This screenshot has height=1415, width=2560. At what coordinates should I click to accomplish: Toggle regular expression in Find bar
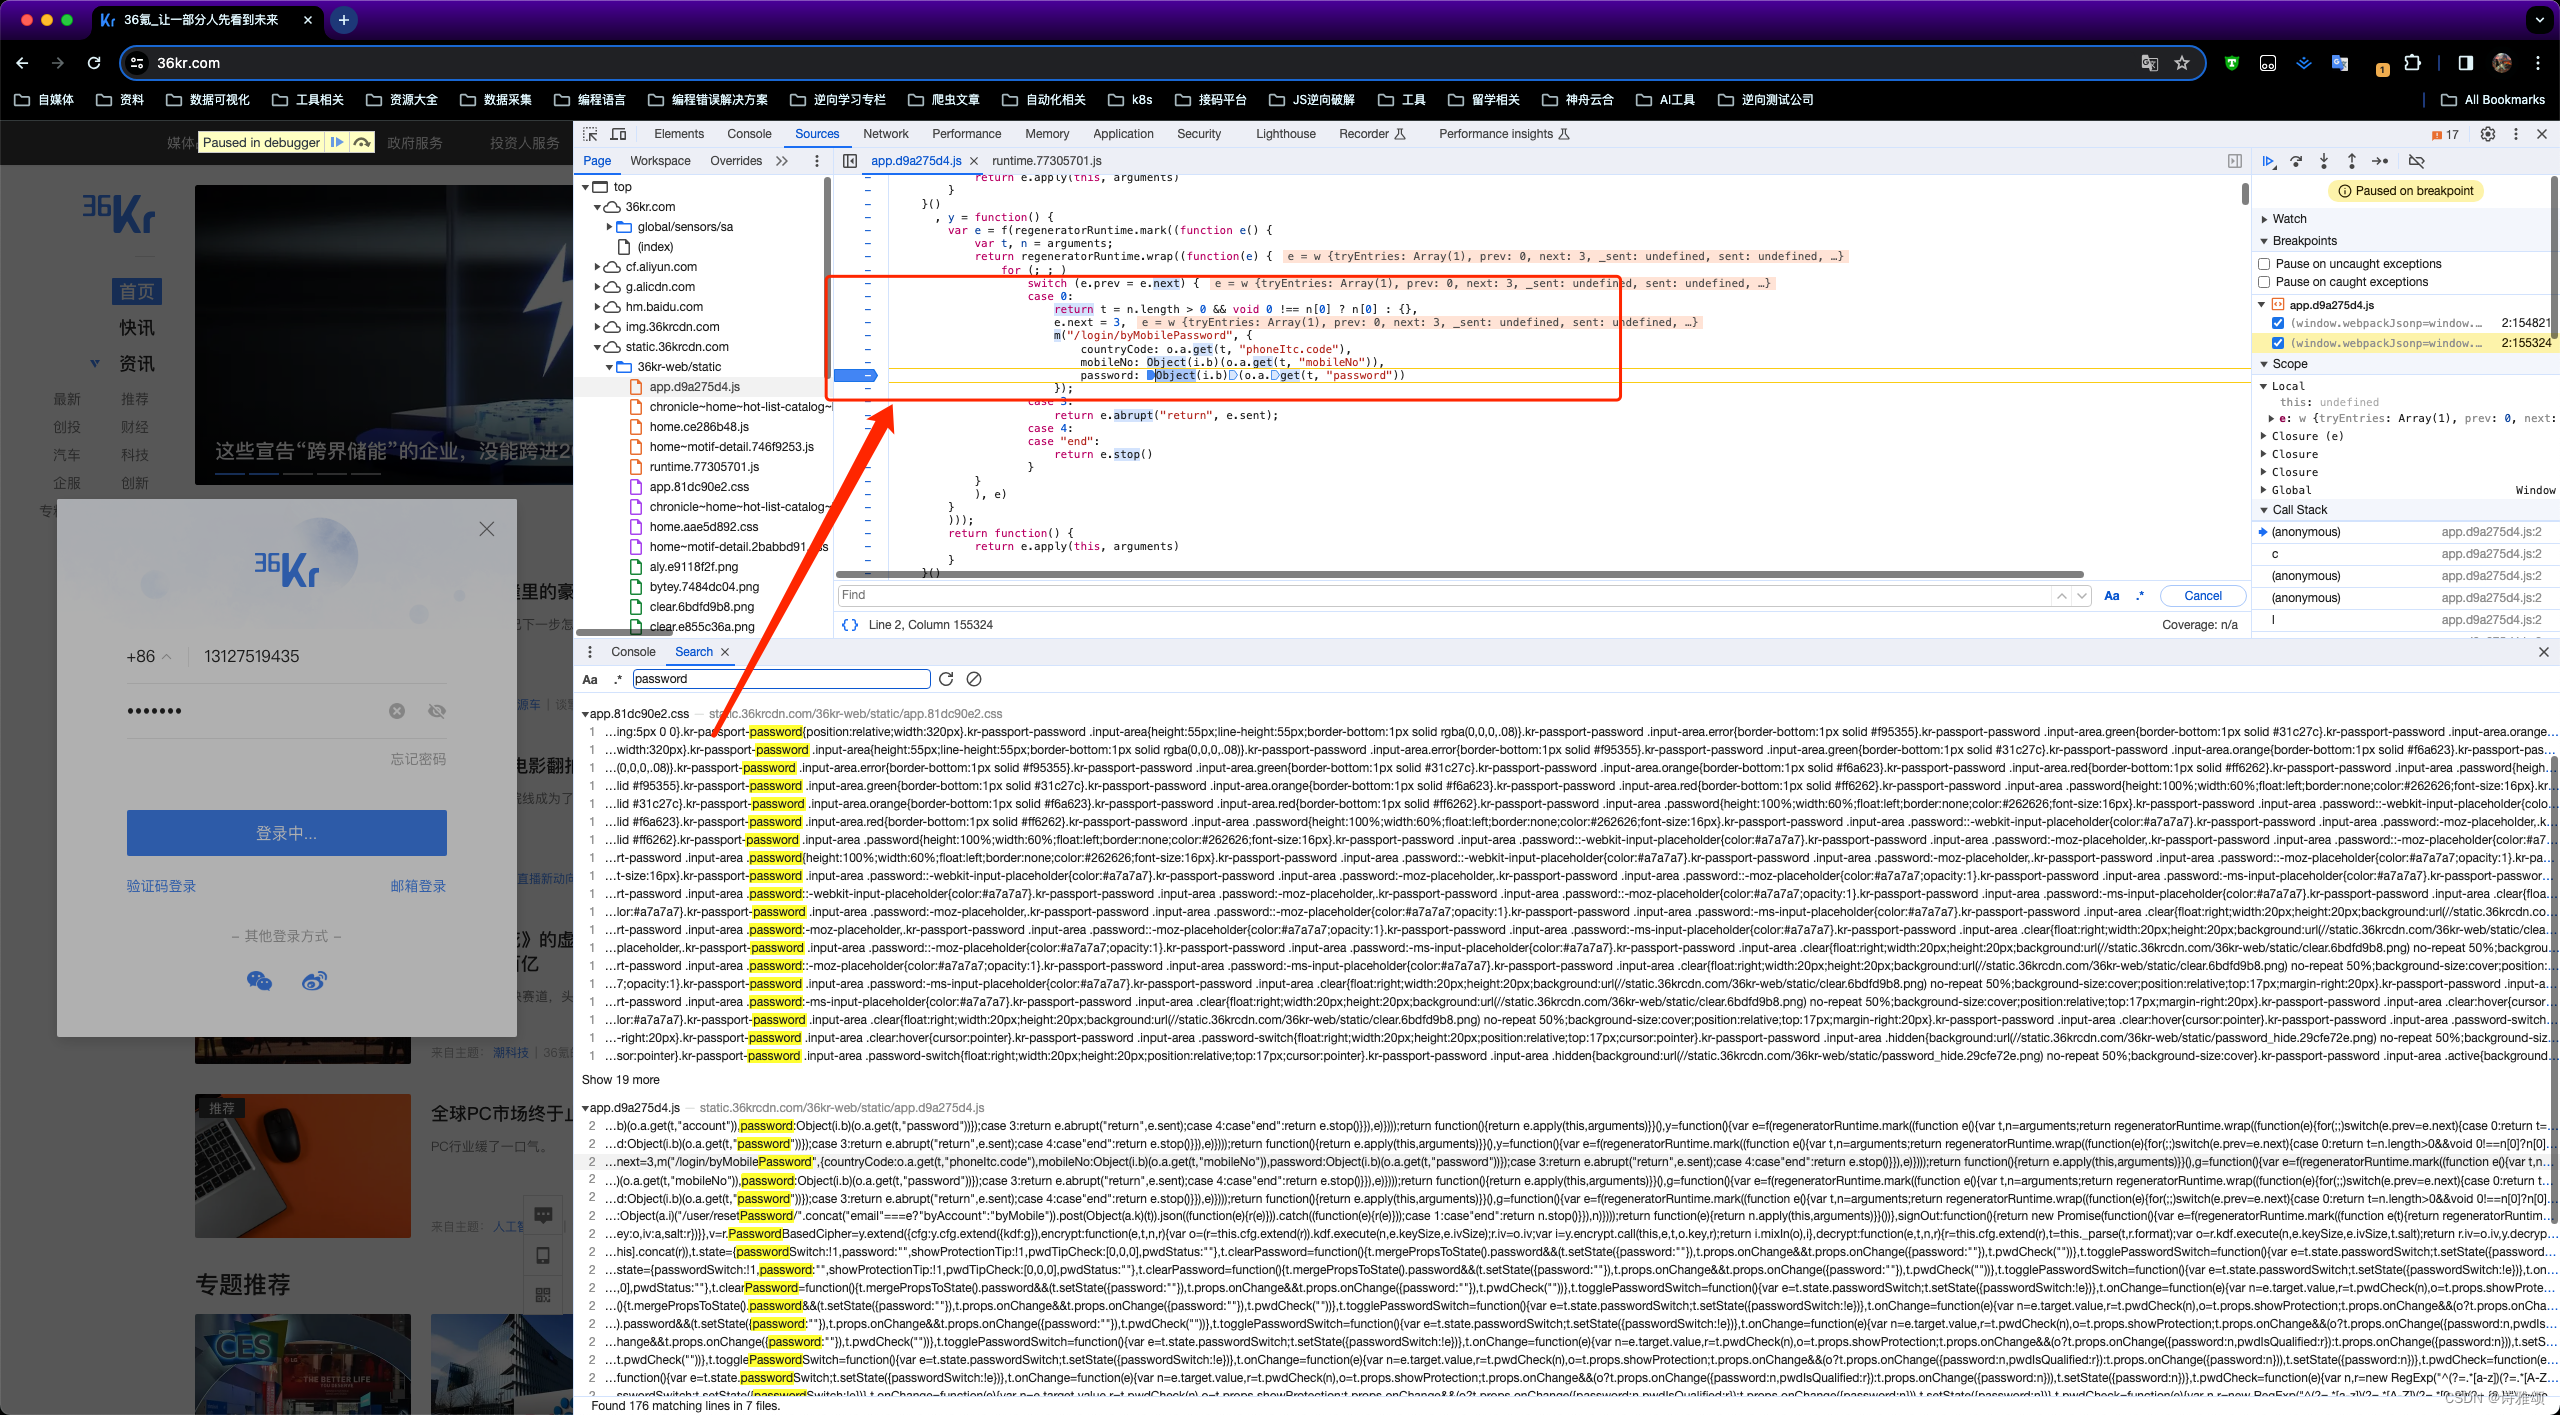(2140, 596)
